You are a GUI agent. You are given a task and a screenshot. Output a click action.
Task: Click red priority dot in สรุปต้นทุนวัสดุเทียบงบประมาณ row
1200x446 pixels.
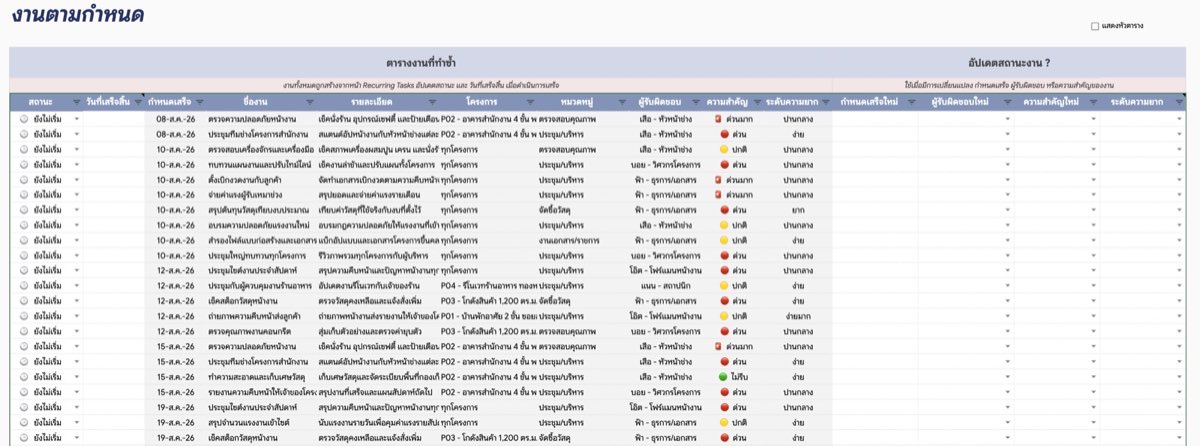click(x=724, y=210)
